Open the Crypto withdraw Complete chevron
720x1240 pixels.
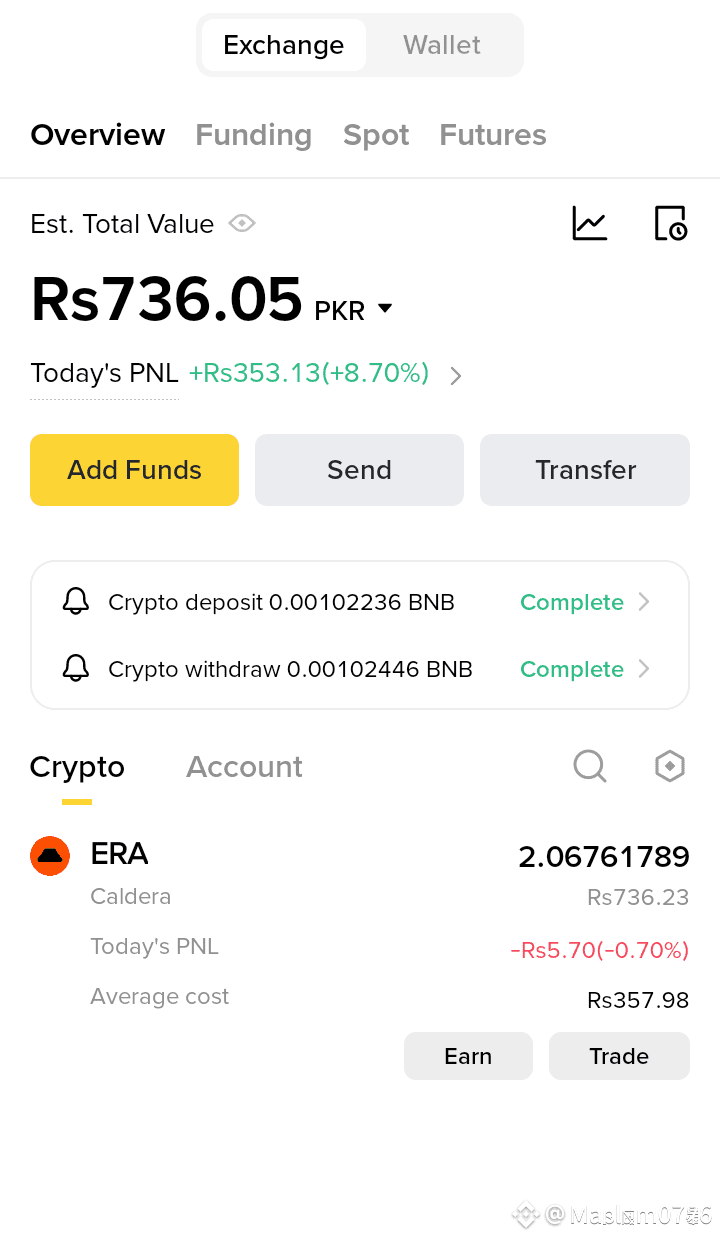pyautogui.click(x=644, y=669)
